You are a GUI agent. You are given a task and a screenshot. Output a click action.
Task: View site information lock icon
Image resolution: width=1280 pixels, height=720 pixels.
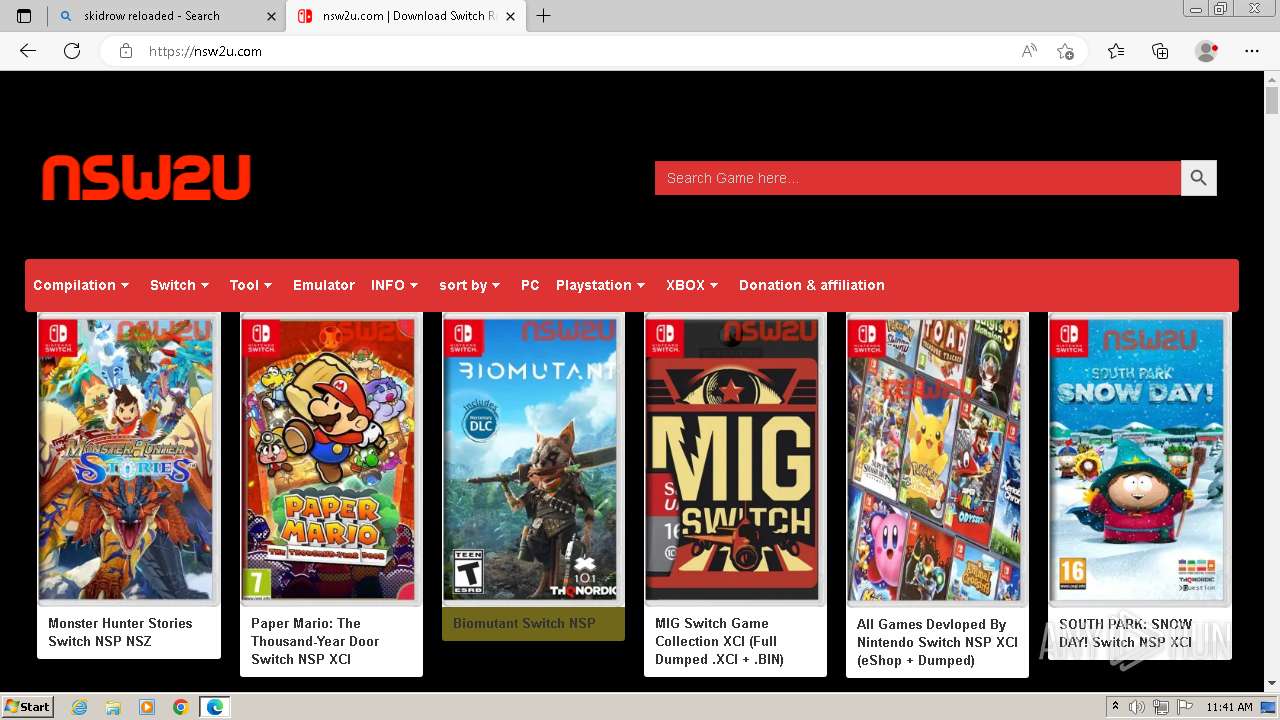[x=126, y=51]
